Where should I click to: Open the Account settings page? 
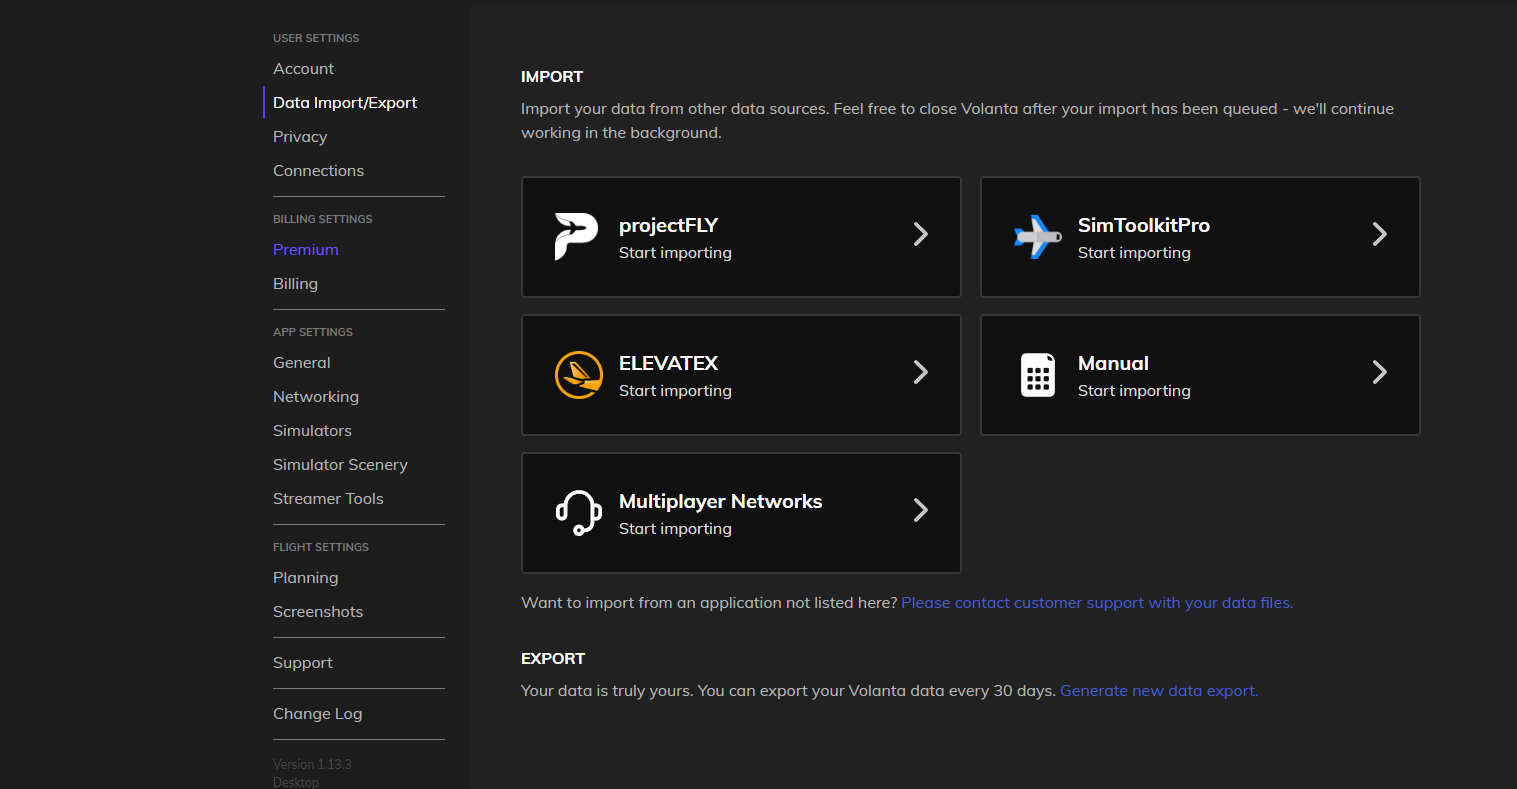(x=304, y=69)
